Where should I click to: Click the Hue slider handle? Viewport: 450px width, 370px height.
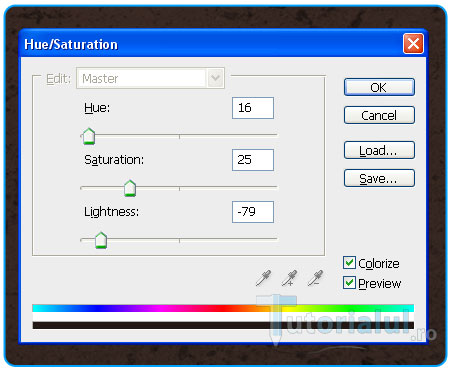pyautogui.click(x=89, y=136)
